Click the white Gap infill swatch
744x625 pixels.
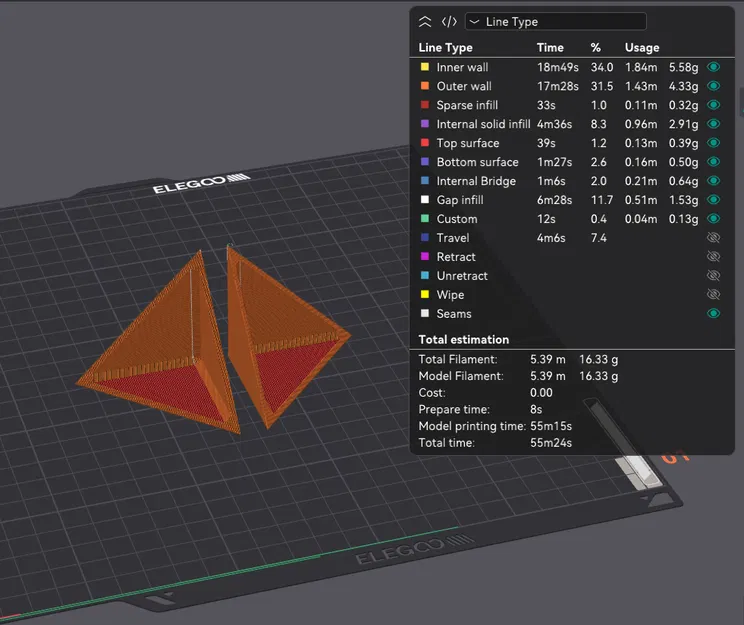pos(425,200)
